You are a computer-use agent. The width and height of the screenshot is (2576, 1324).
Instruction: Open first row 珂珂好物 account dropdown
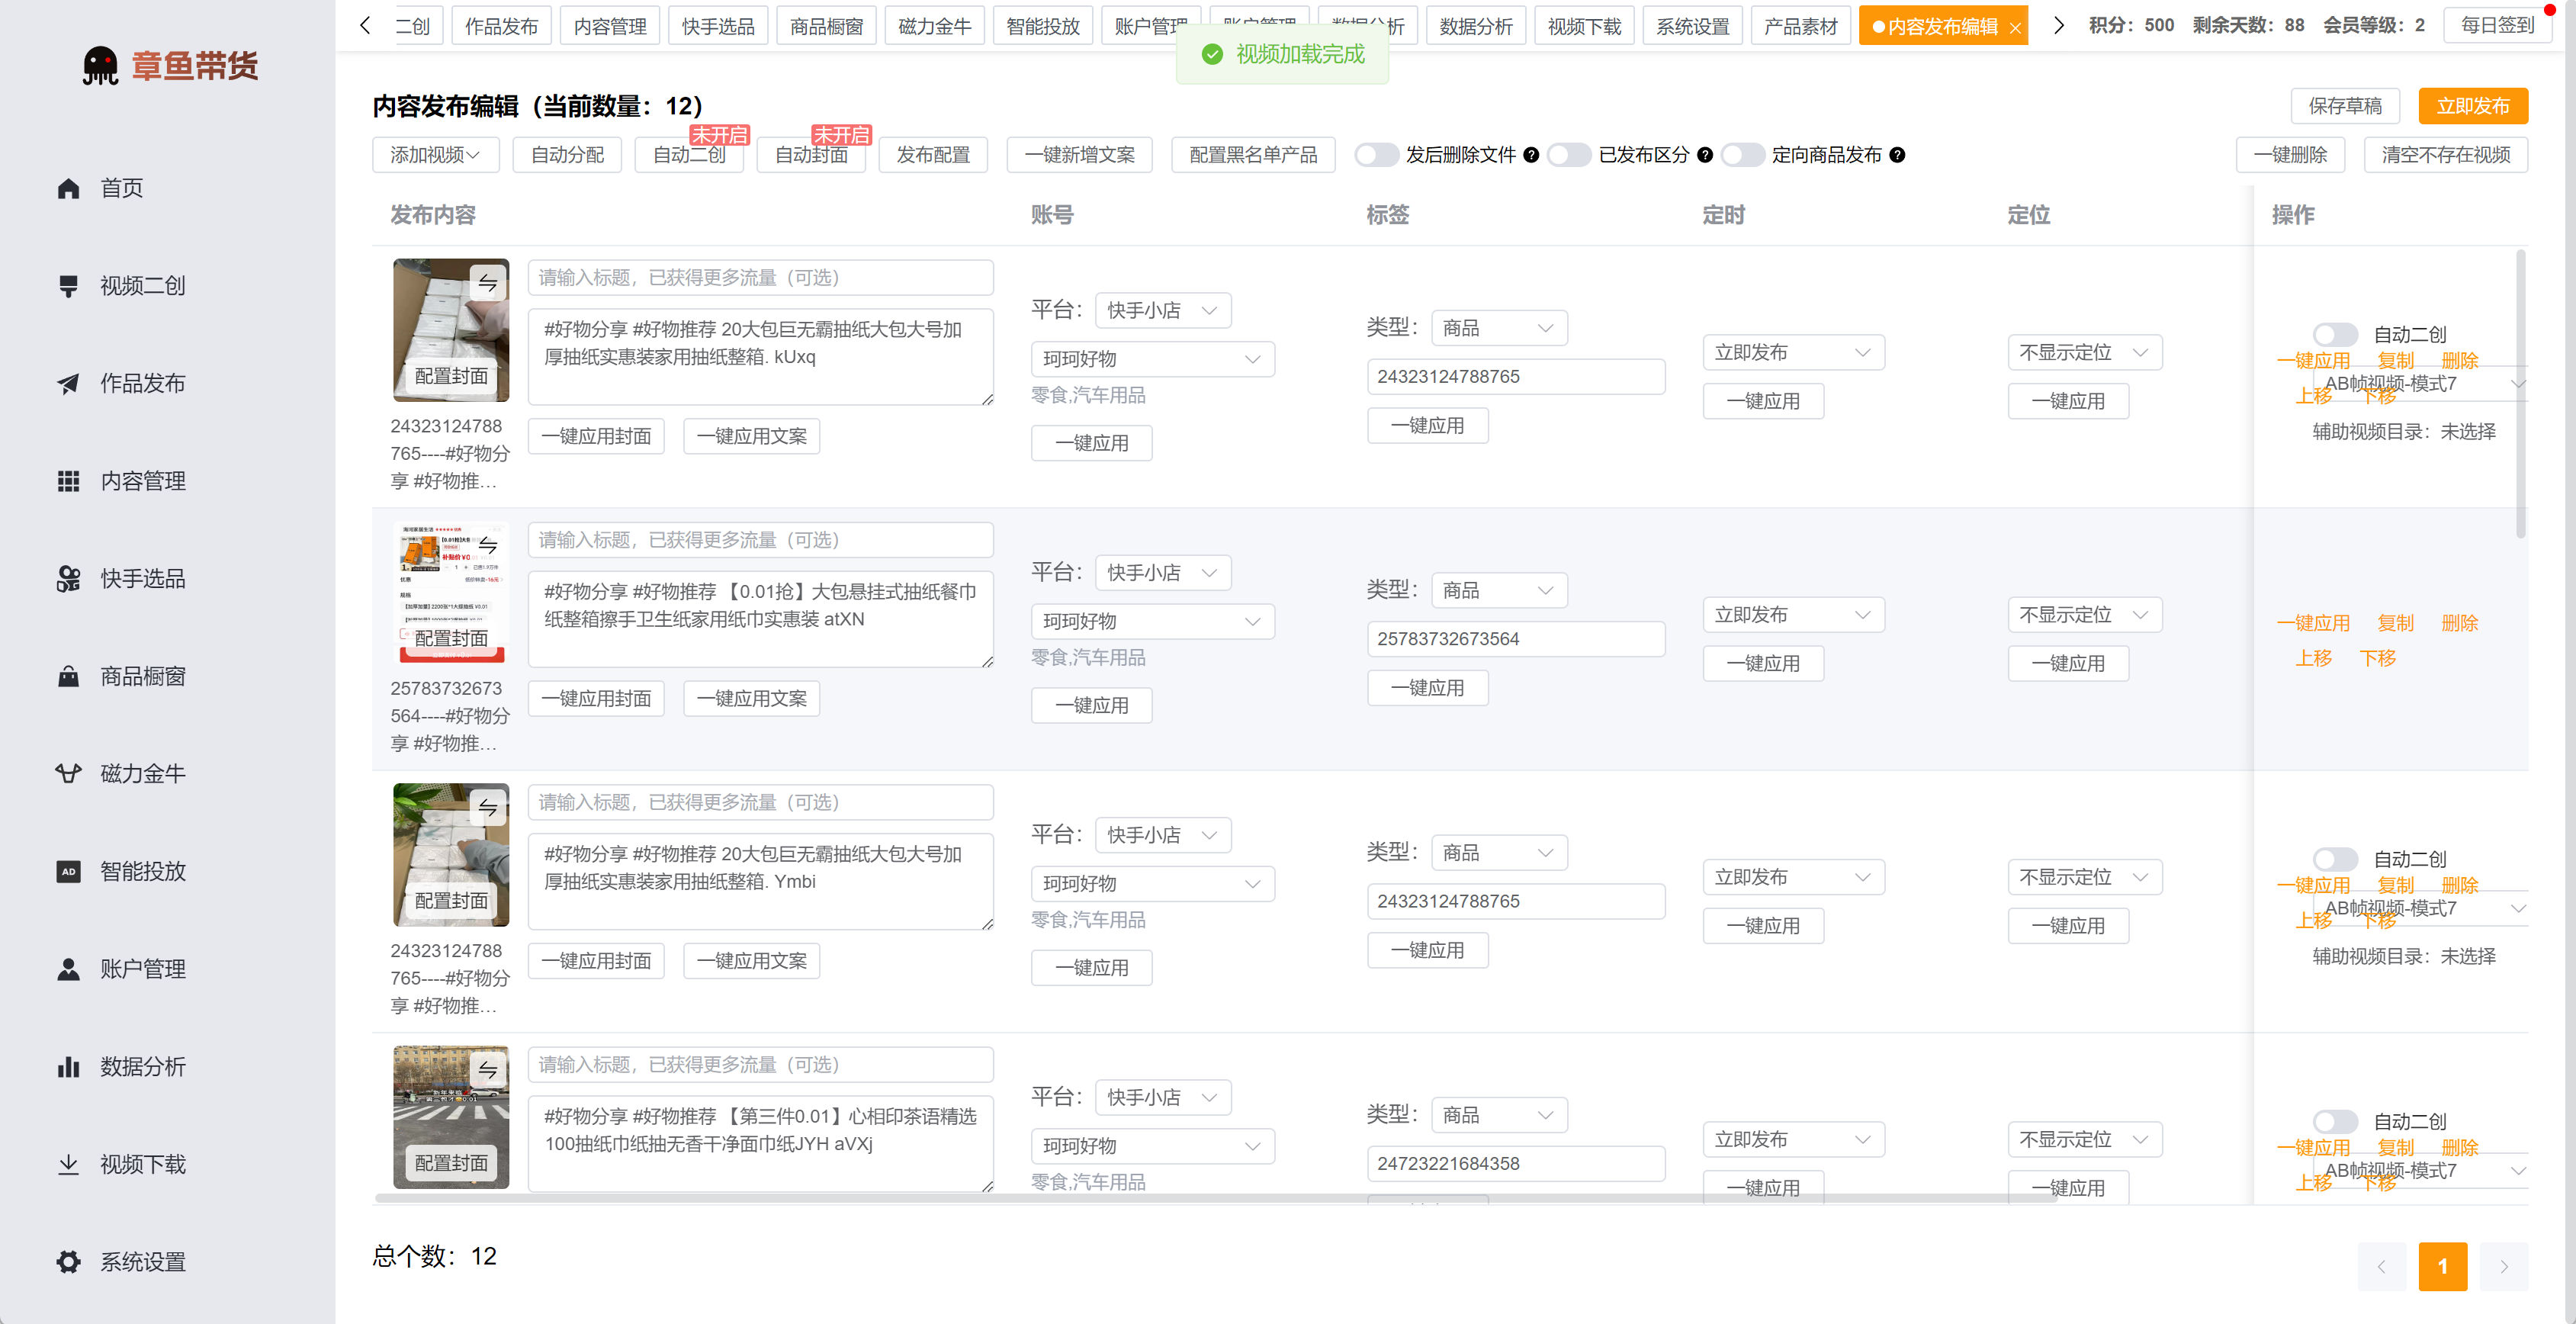coord(1152,359)
